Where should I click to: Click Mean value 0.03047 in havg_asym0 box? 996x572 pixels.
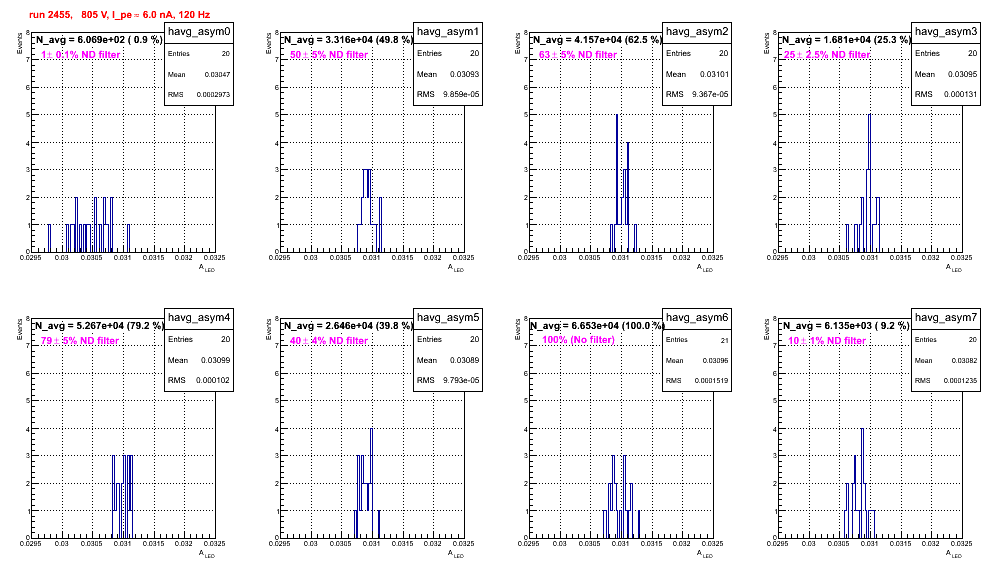point(217,74)
